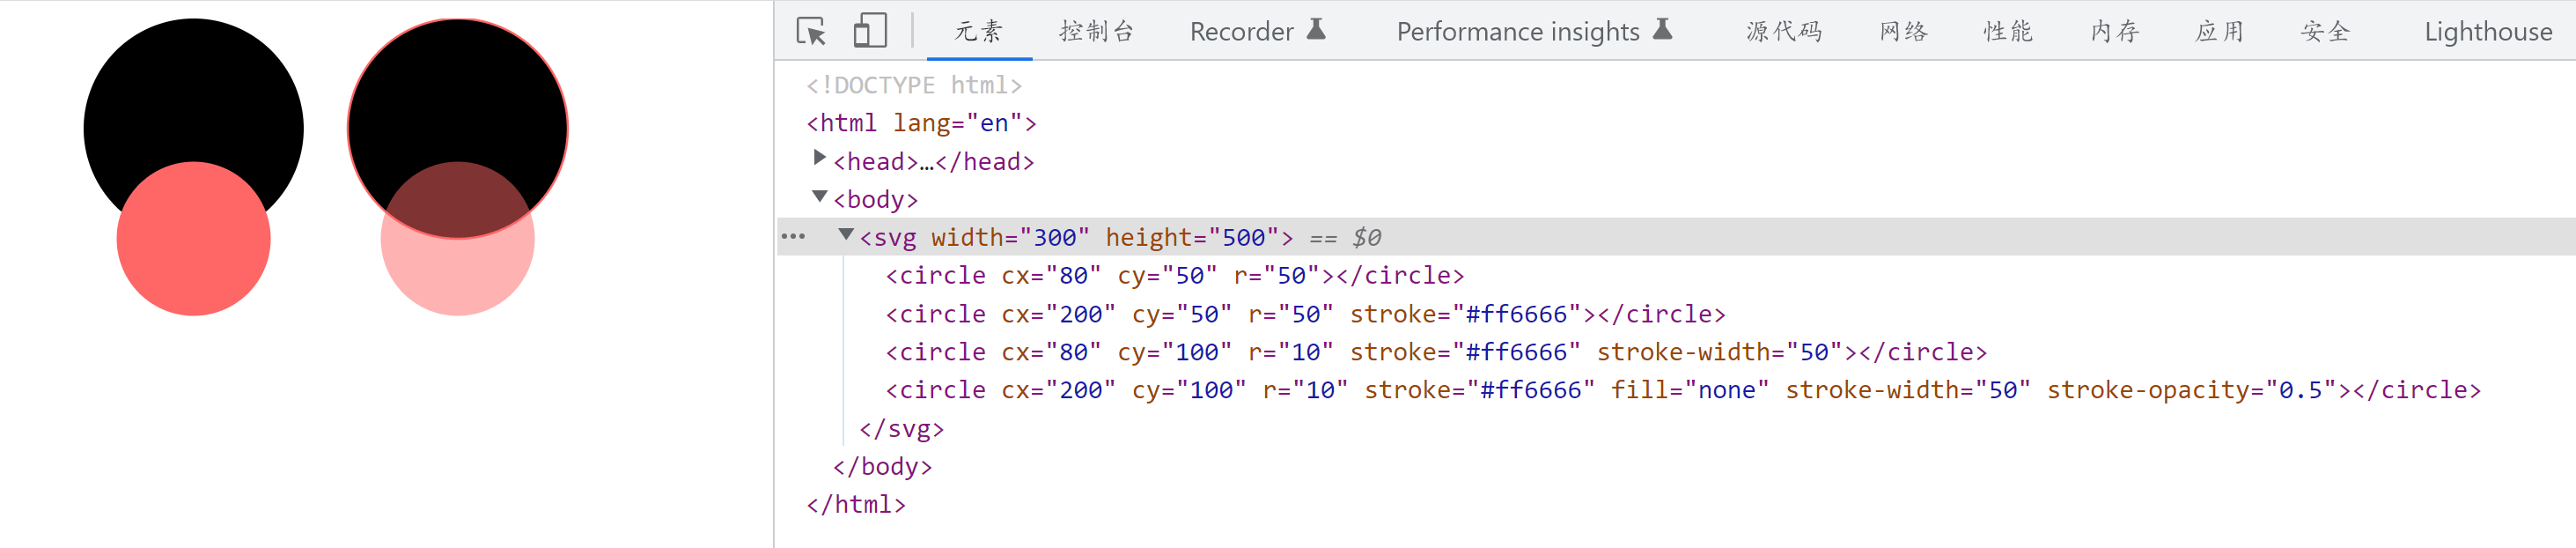Click the html lang="en" element line
The height and width of the screenshot is (548, 2576).
[921, 123]
